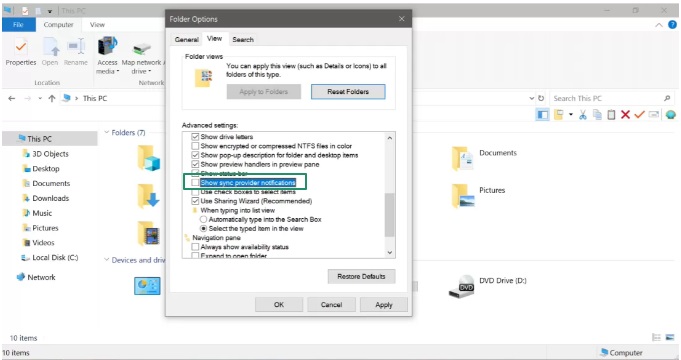Click the Reset Folders button

point(348,92)
